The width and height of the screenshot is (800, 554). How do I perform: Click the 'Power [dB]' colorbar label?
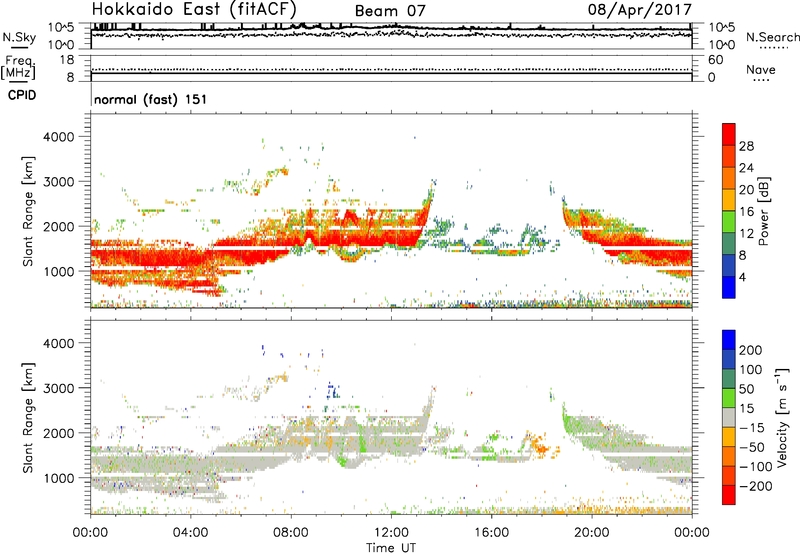pyautogui.click(x=764, y=211)
